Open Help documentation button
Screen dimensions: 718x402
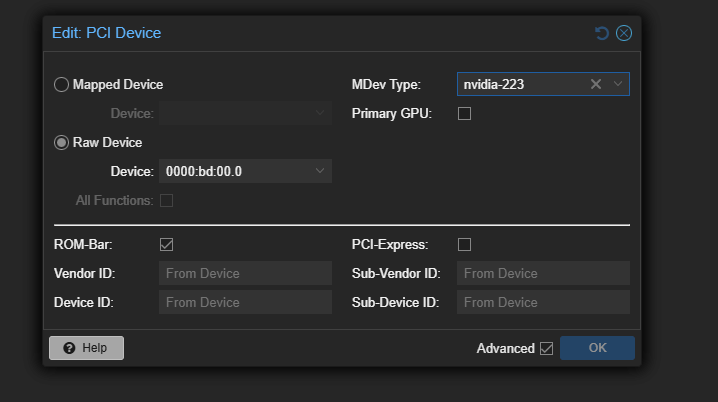click(x=86, y=348)
